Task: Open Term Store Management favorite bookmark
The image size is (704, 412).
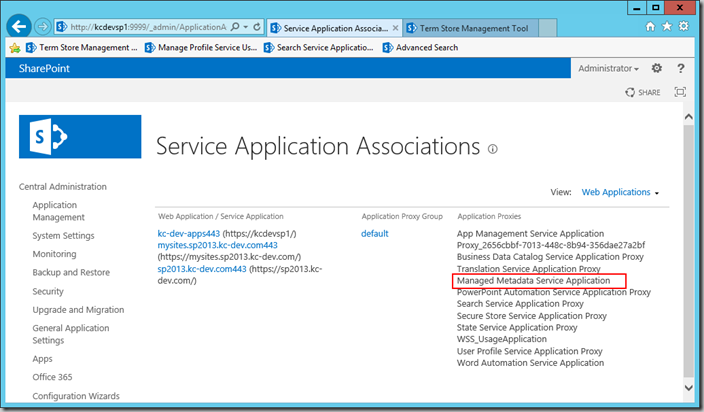Action: point(82,48)
